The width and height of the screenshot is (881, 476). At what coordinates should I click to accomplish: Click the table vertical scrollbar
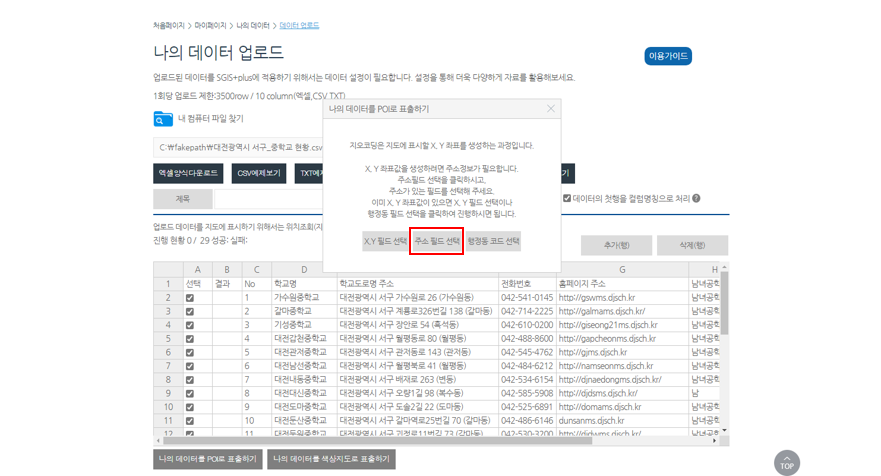click(725, 303)
